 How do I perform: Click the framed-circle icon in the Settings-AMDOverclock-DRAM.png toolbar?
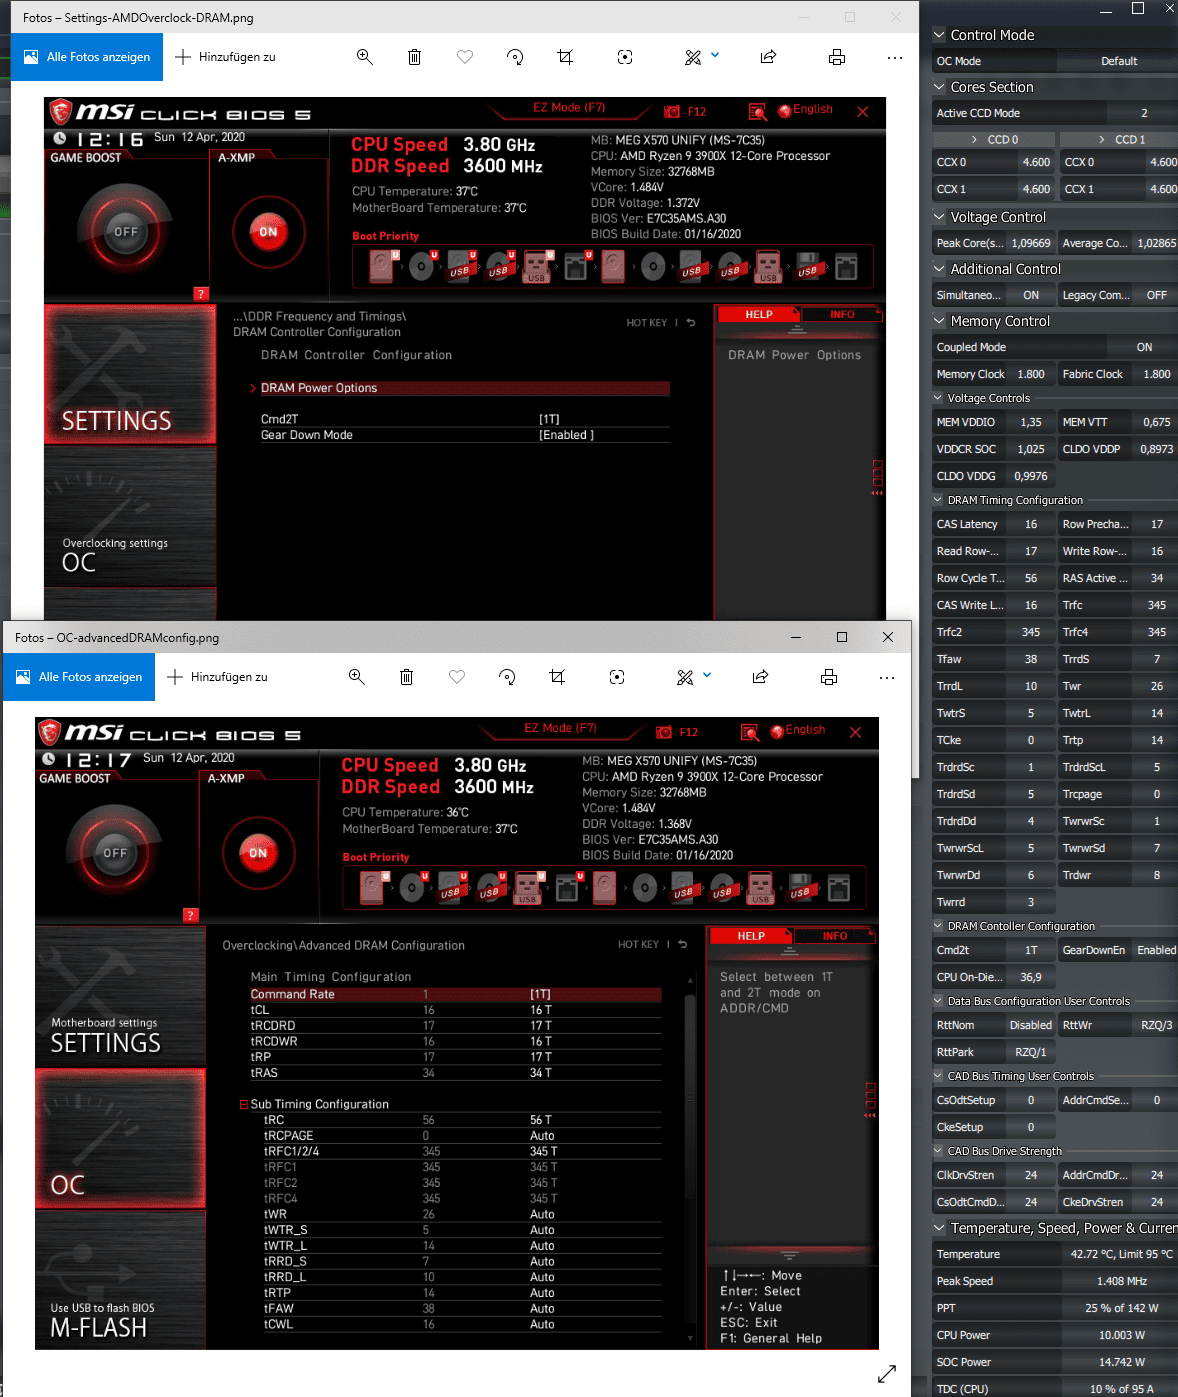pos(625,57)
